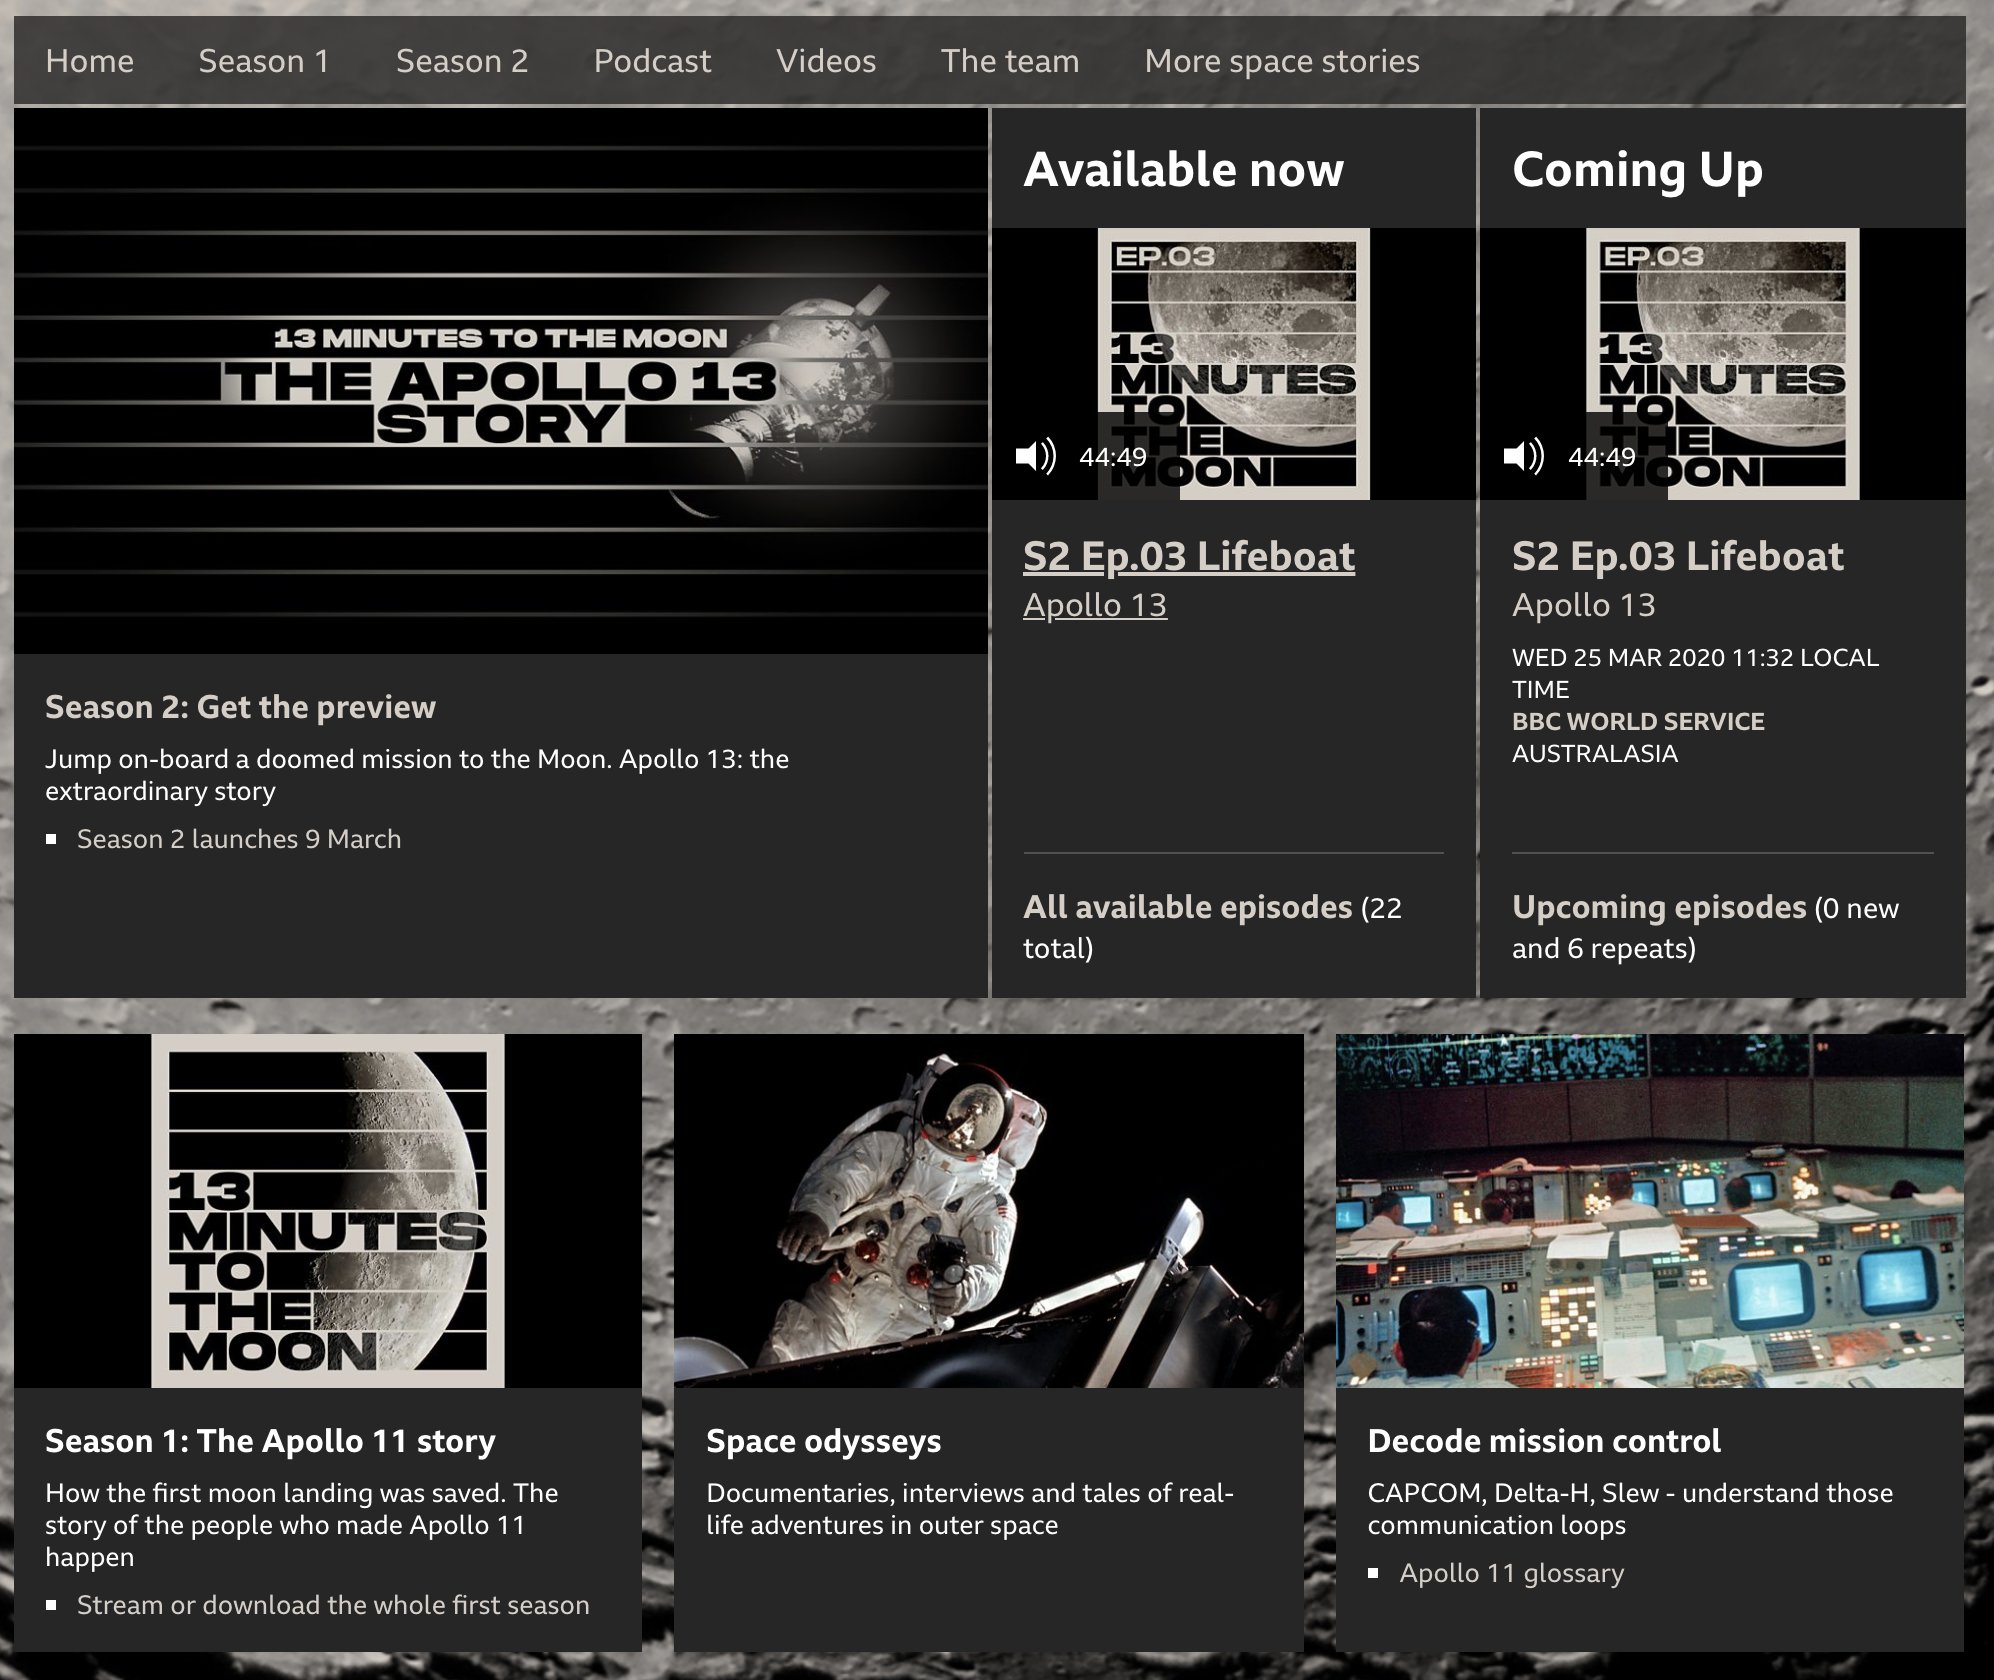Go to The team page
Screen dimensions: 1994x1680
click(1009, 60)
